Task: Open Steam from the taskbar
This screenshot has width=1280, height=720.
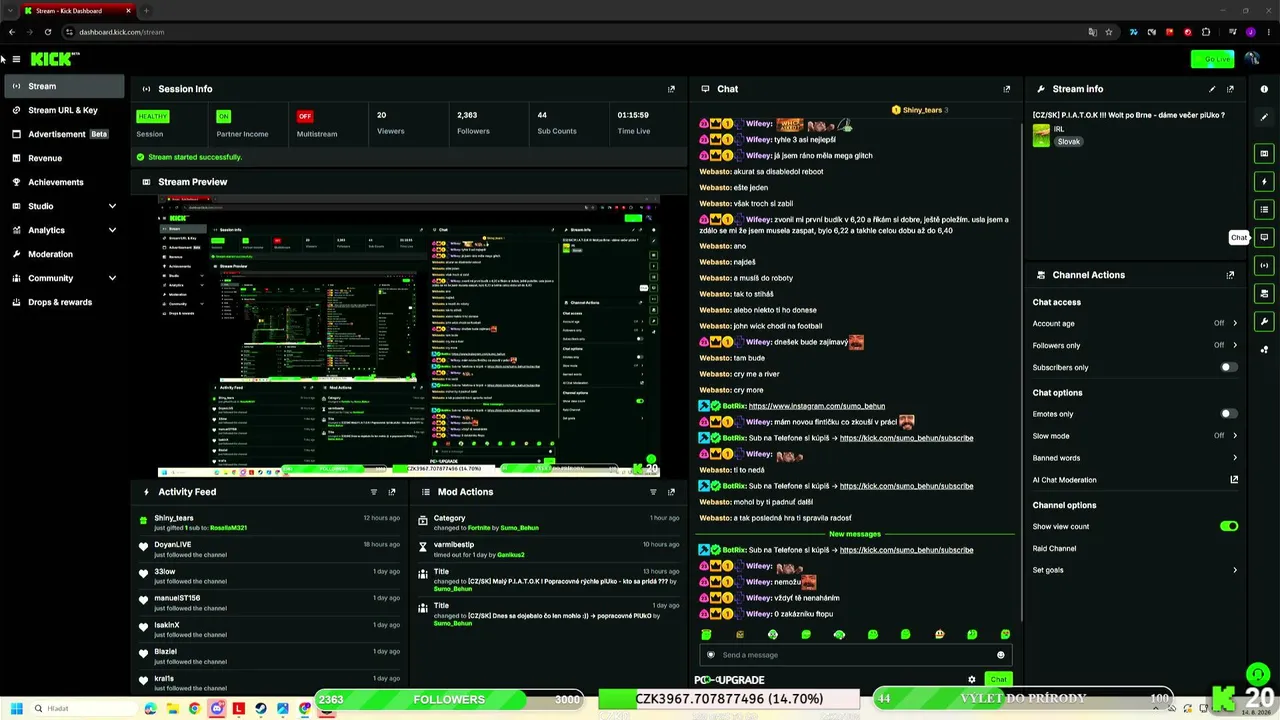Action: point(261,709)
